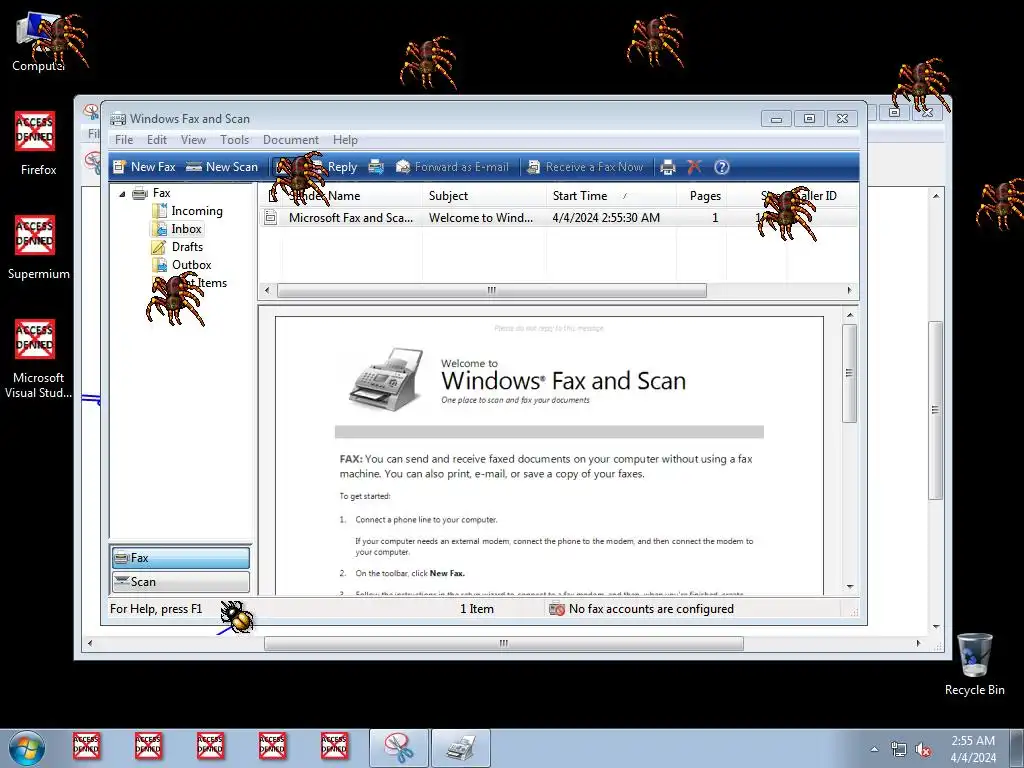The width and height of the screenshot is (1024, 768).
Task: Open the File menu
Action: [124, 140]
